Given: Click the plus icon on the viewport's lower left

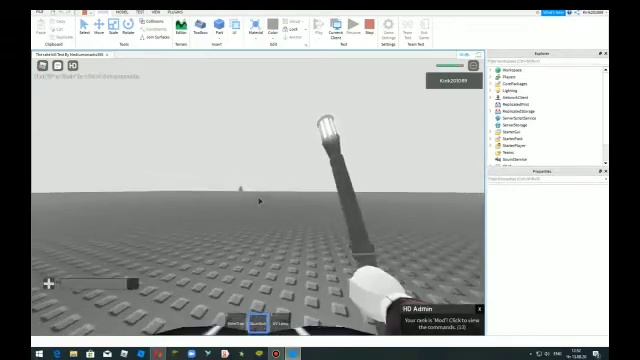Looking at the screenshot, I should point(49,283).
